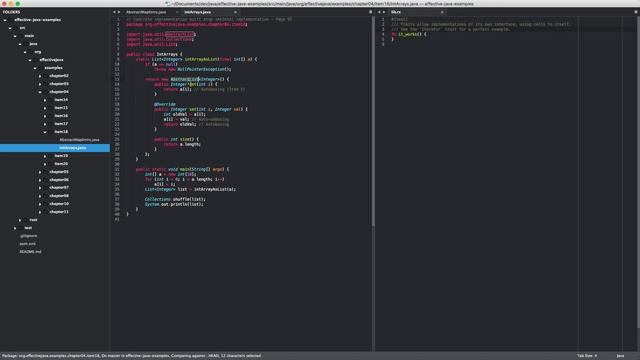
Task: Collapse the item18 folder arrow
Action: click(45, 132)
